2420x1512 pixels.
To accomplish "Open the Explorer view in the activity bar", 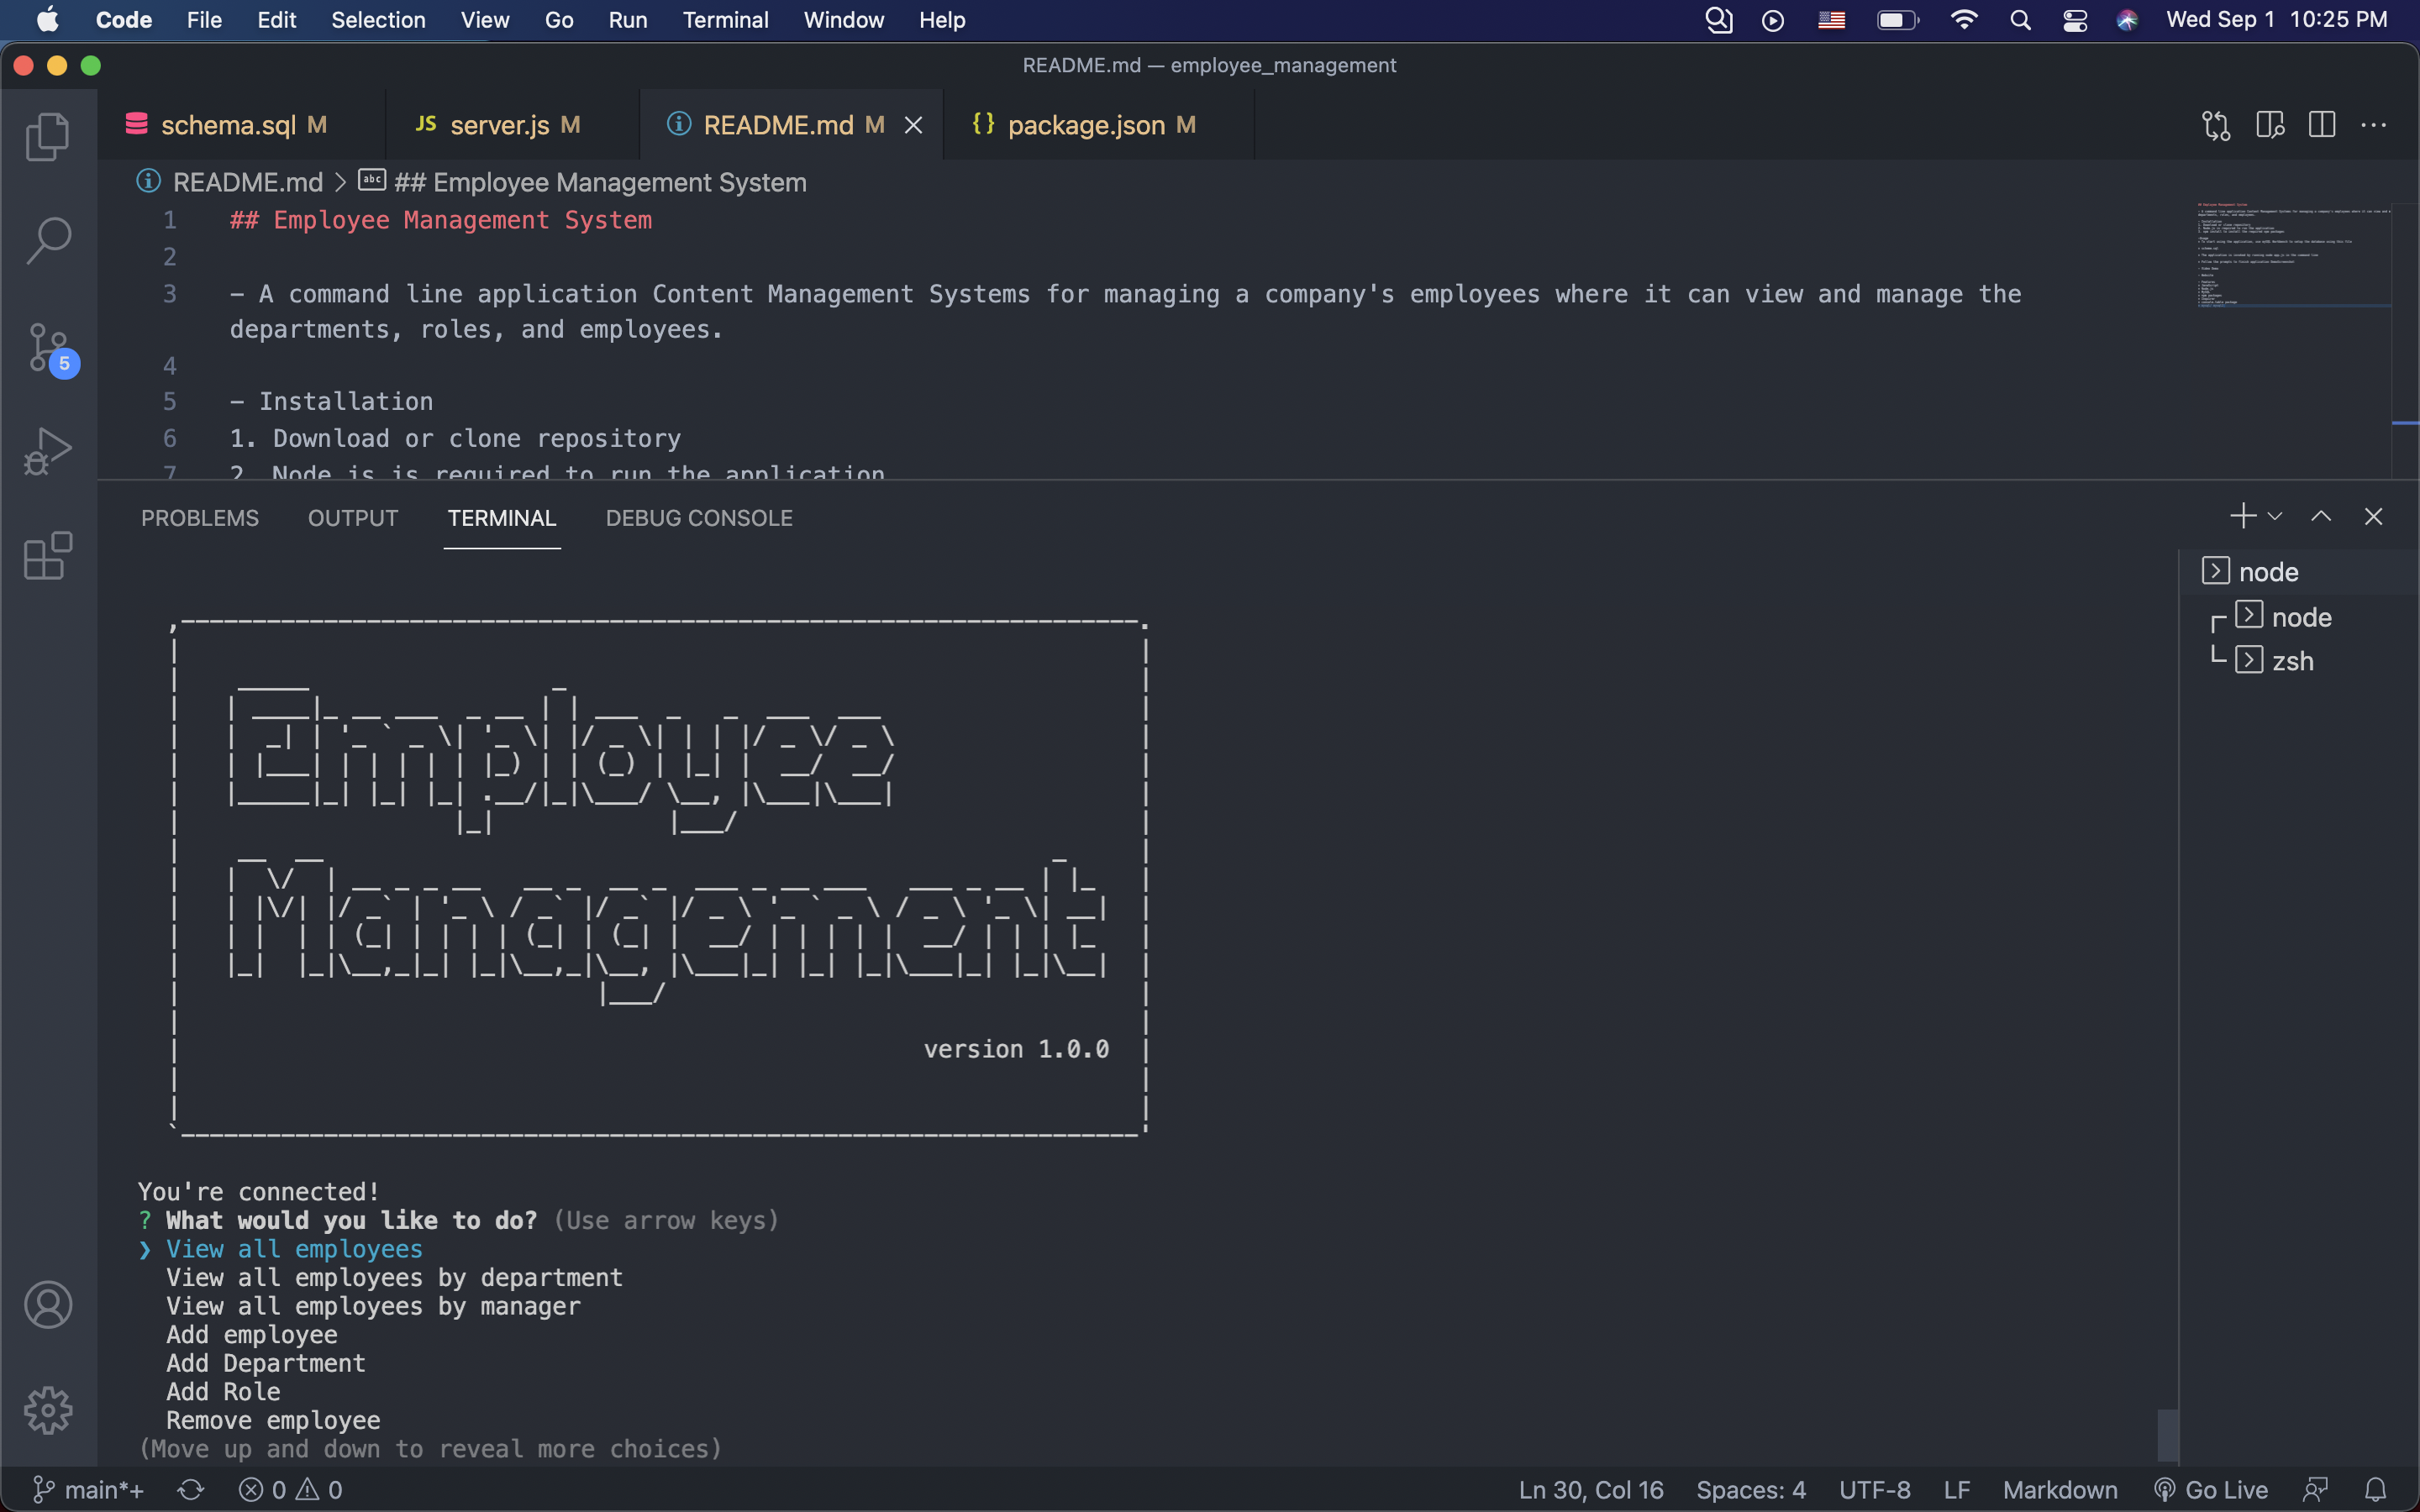I will point(47,136).
